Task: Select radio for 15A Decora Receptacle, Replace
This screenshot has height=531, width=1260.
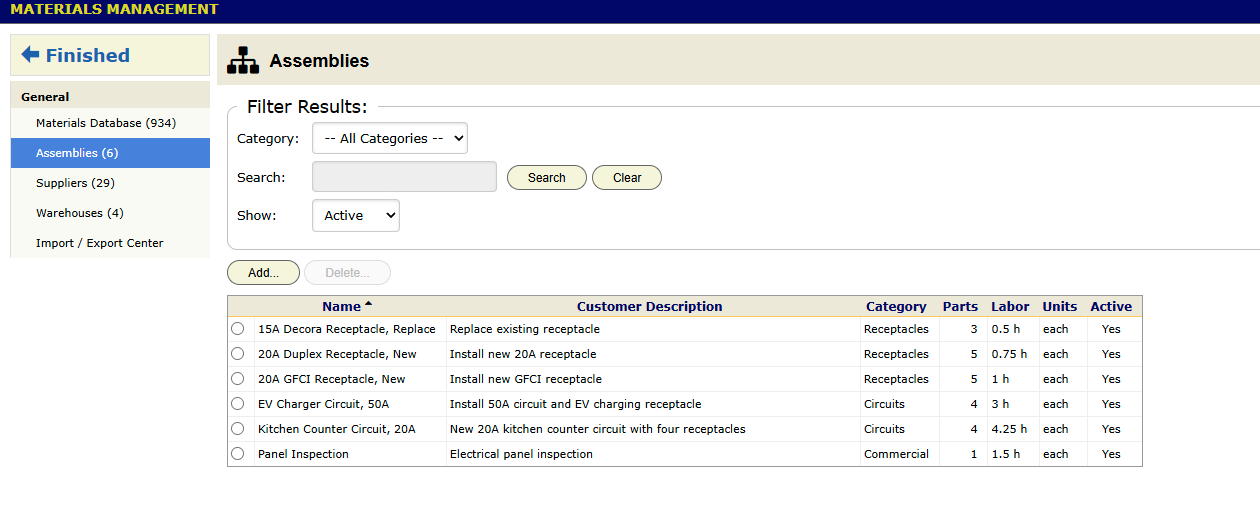Action: pyautogui.click(x=237, y=329)
